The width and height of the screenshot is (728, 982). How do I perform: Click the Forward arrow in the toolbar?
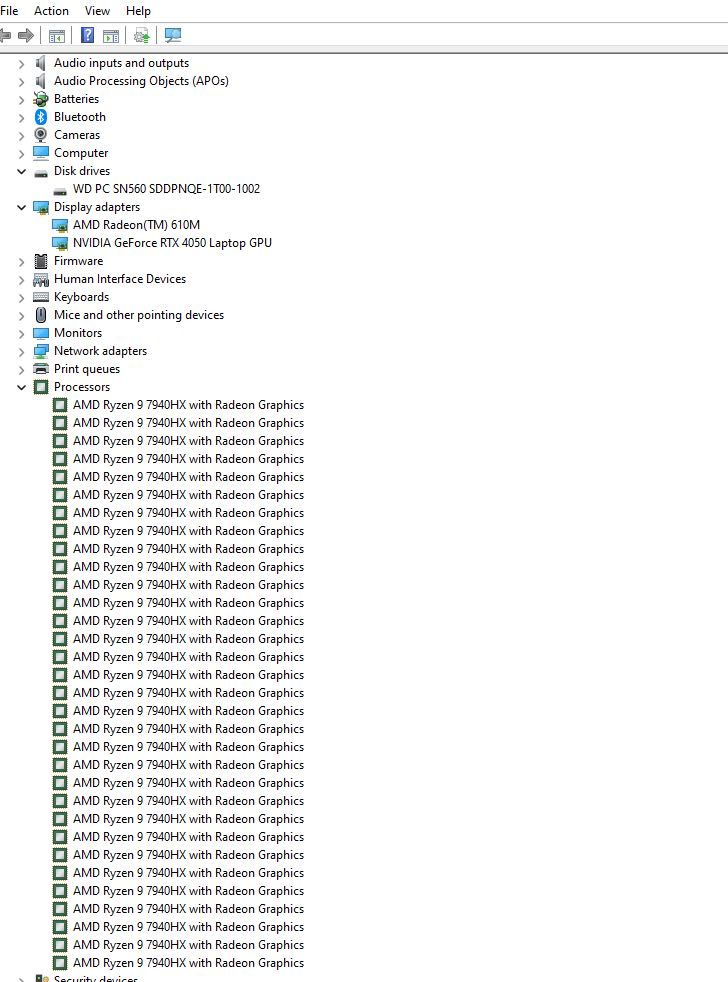(26, 35)
